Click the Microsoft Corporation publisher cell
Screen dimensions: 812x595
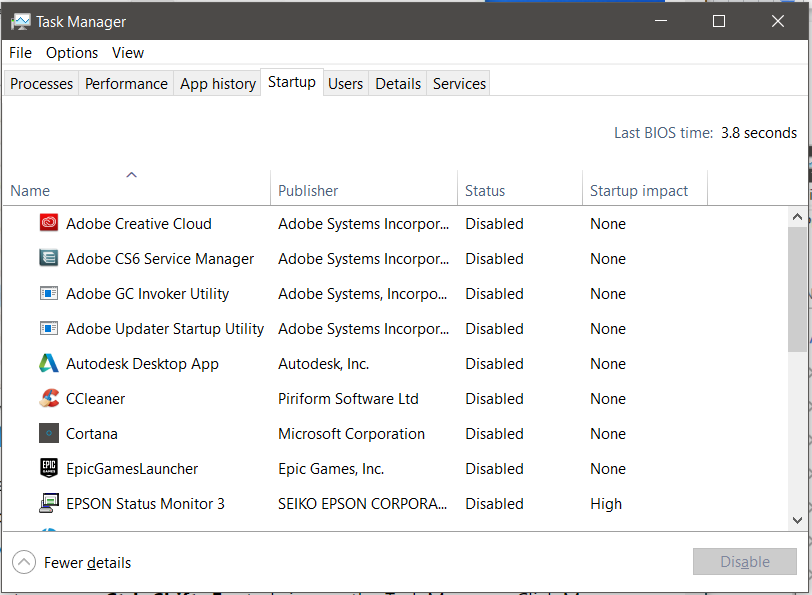point(352,434)
